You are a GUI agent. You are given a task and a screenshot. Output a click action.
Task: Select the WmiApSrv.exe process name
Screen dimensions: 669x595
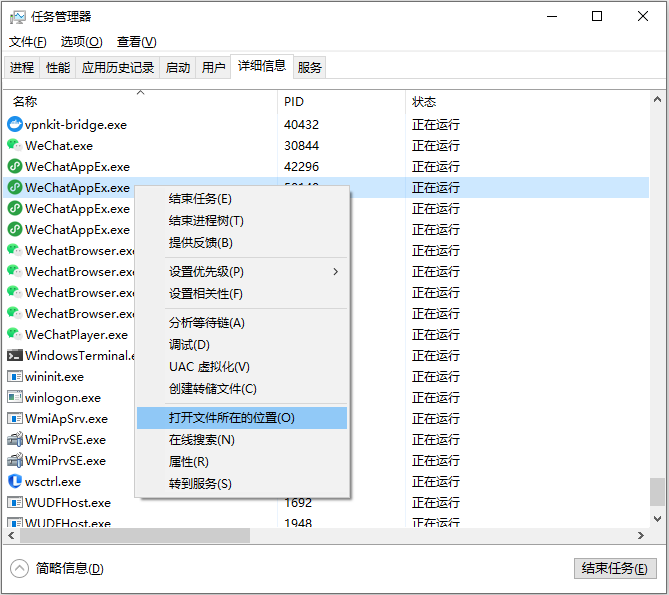66,418
